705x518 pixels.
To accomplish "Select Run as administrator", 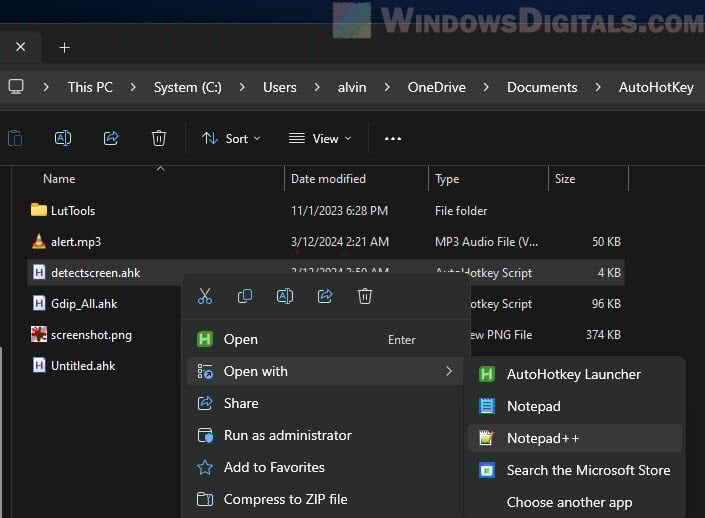I will click(325, 435).
